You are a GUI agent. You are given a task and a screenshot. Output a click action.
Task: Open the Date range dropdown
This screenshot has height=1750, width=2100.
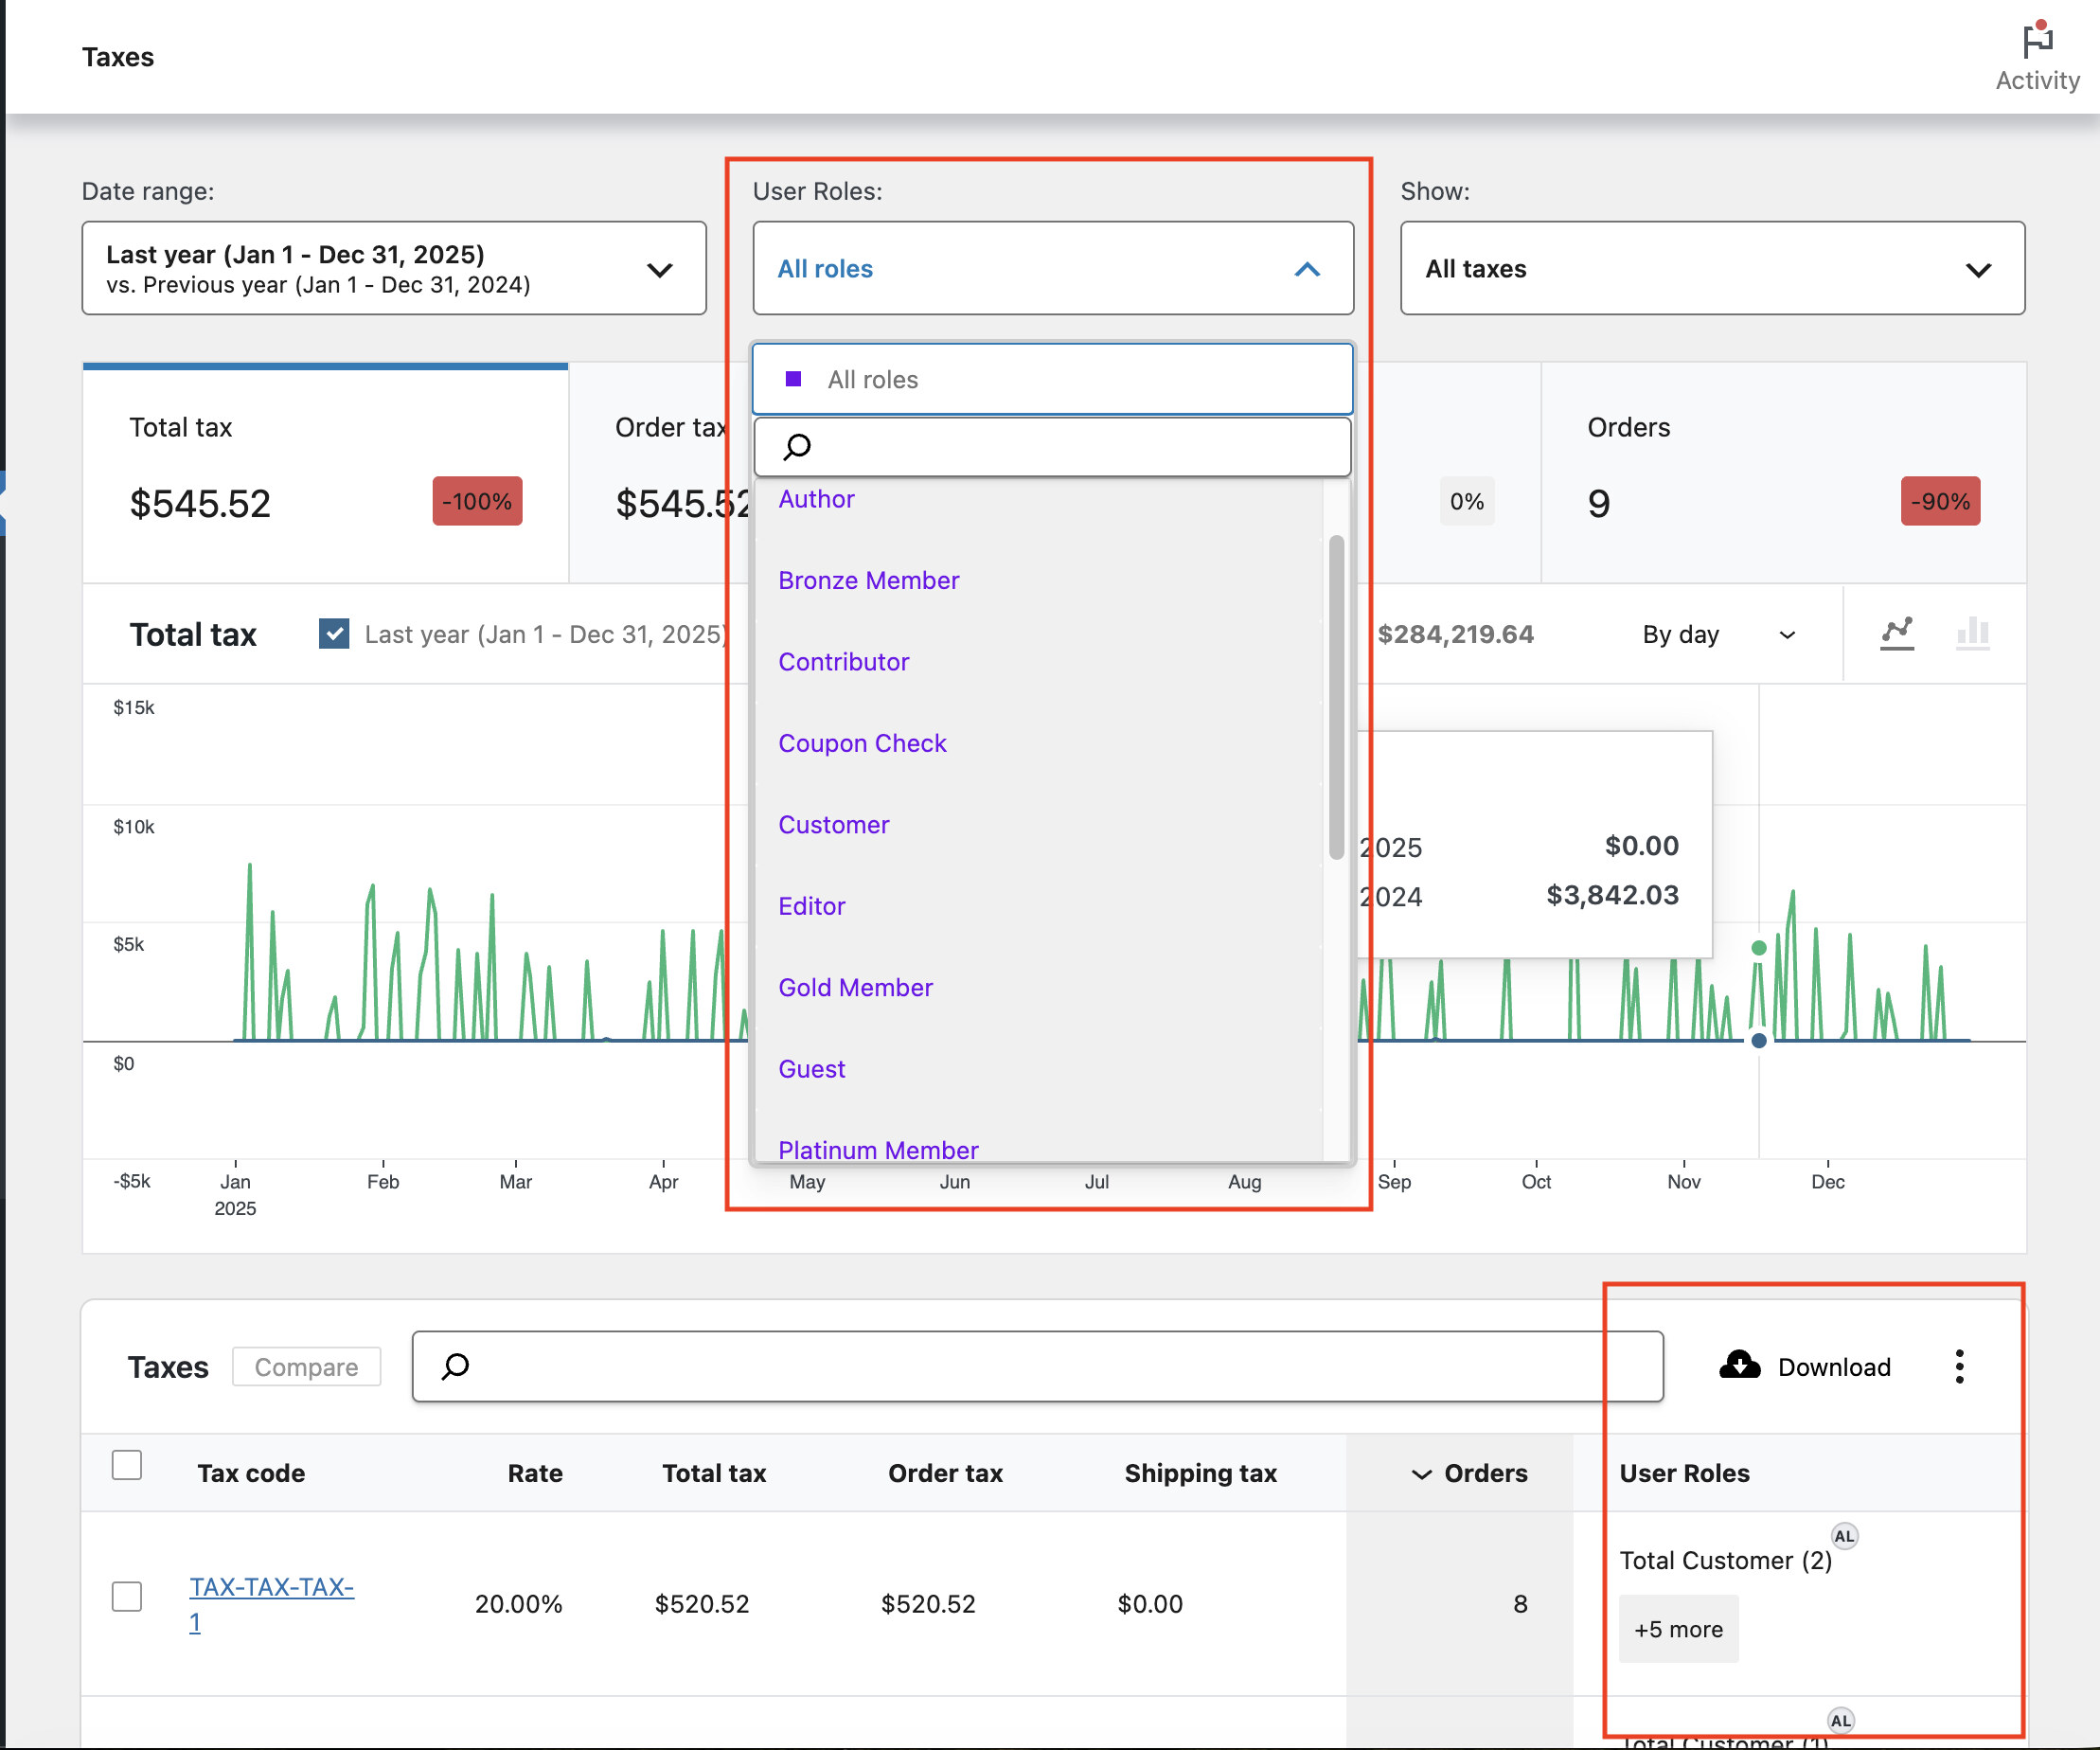click(x=394, y=268)
